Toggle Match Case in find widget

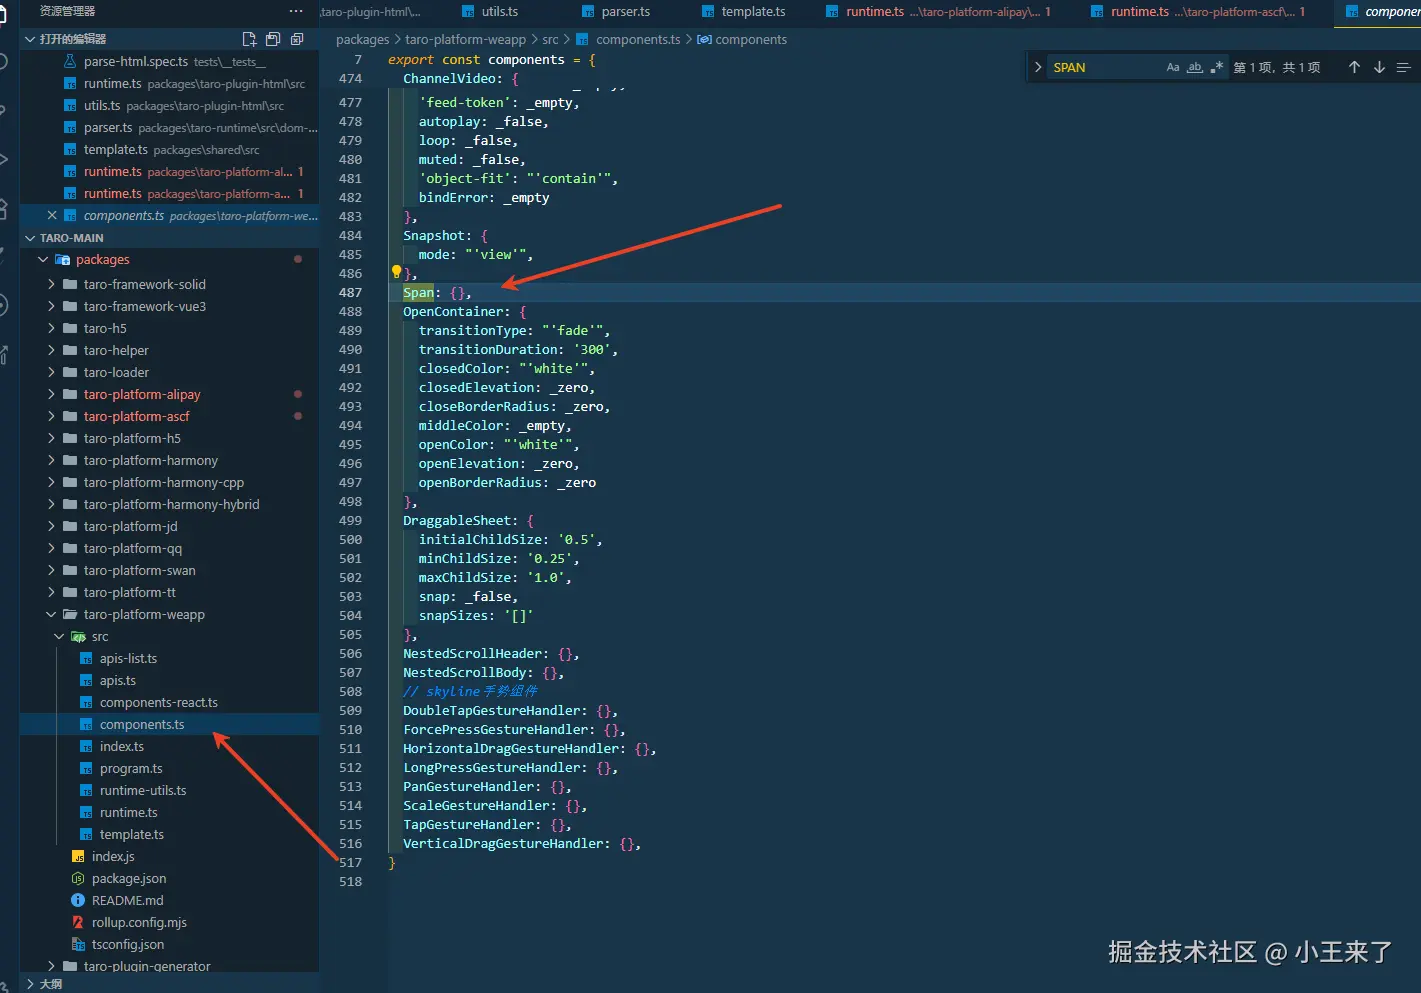[x=1173, y=67]
